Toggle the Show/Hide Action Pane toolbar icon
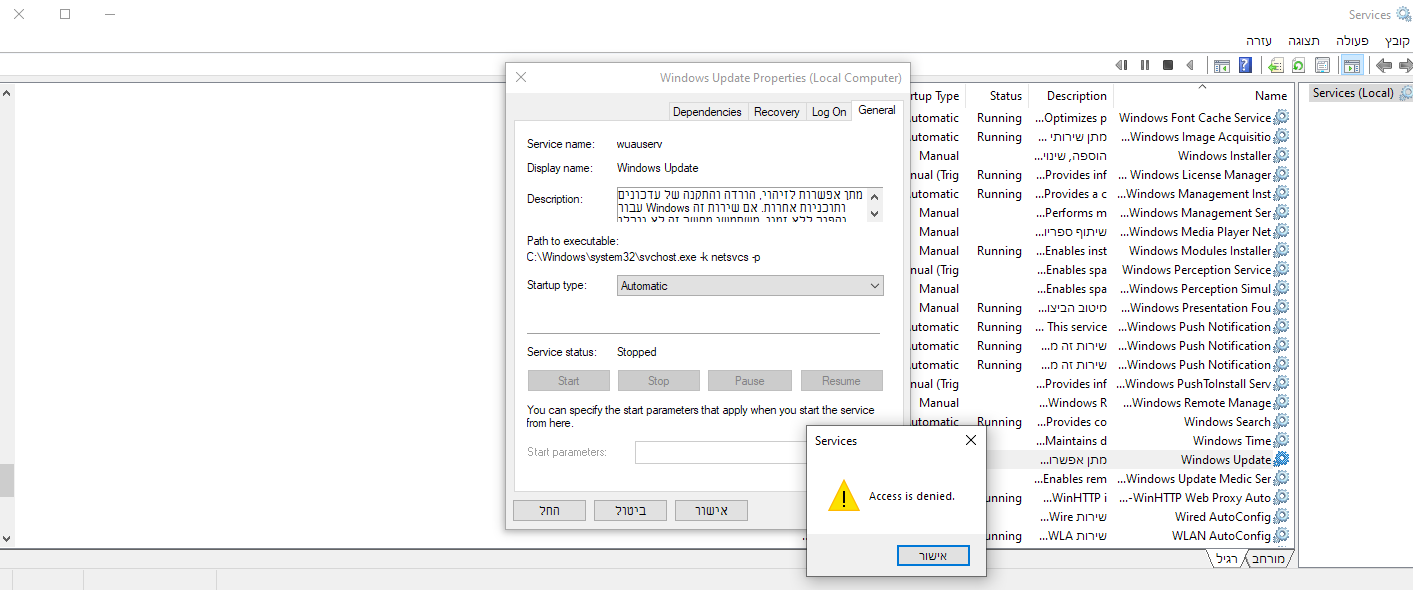This screenshot has width=1413, height=590. 1221,65
